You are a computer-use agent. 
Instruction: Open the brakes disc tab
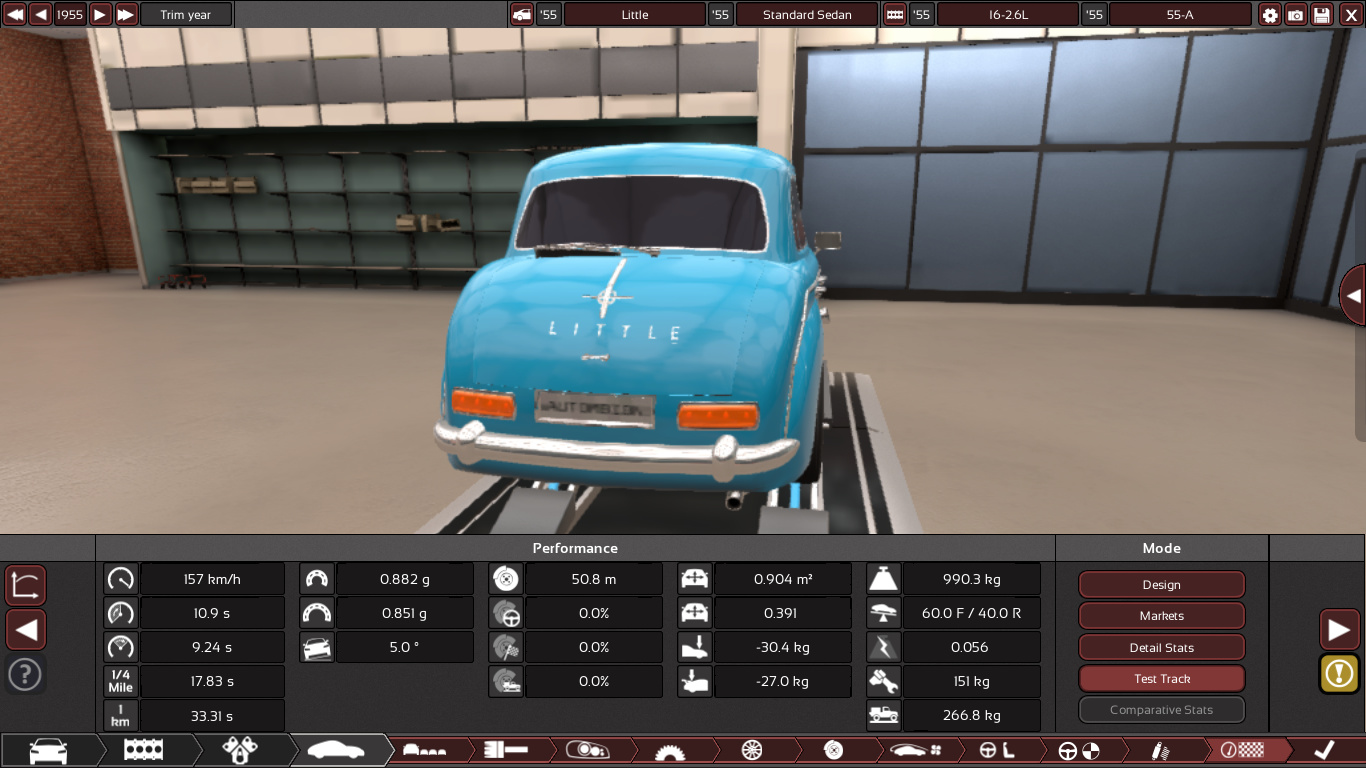tap(833, 750)
